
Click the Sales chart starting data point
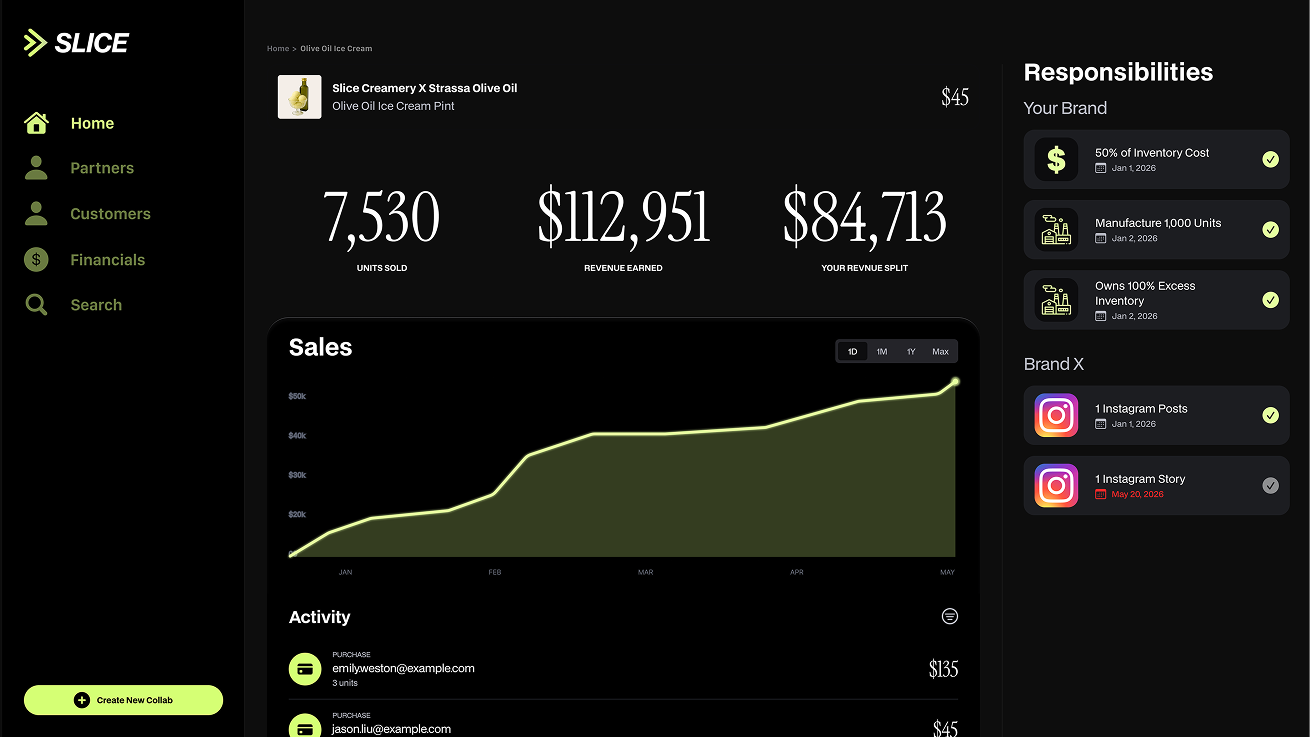coord(291,554)
